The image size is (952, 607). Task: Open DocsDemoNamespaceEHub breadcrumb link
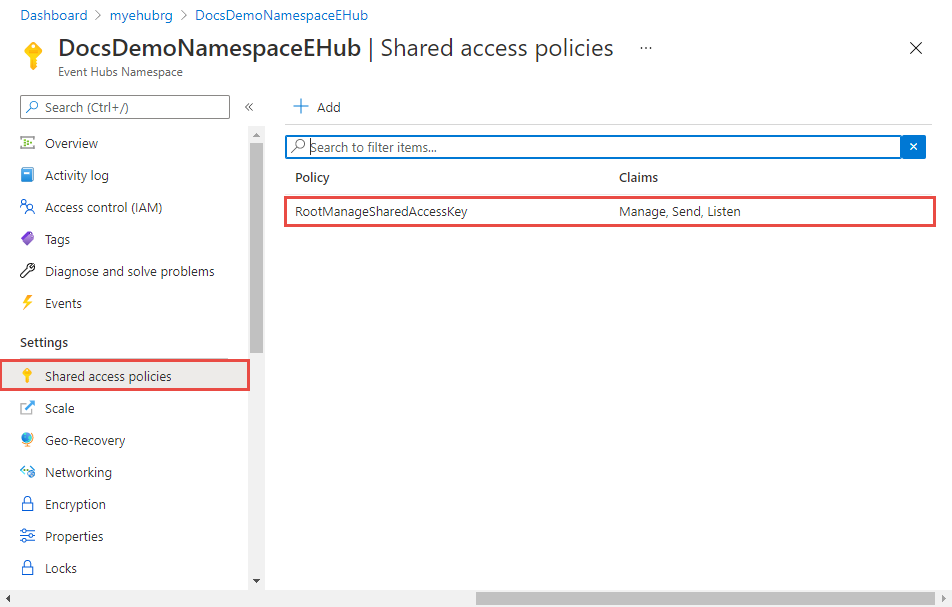[281, 15]
